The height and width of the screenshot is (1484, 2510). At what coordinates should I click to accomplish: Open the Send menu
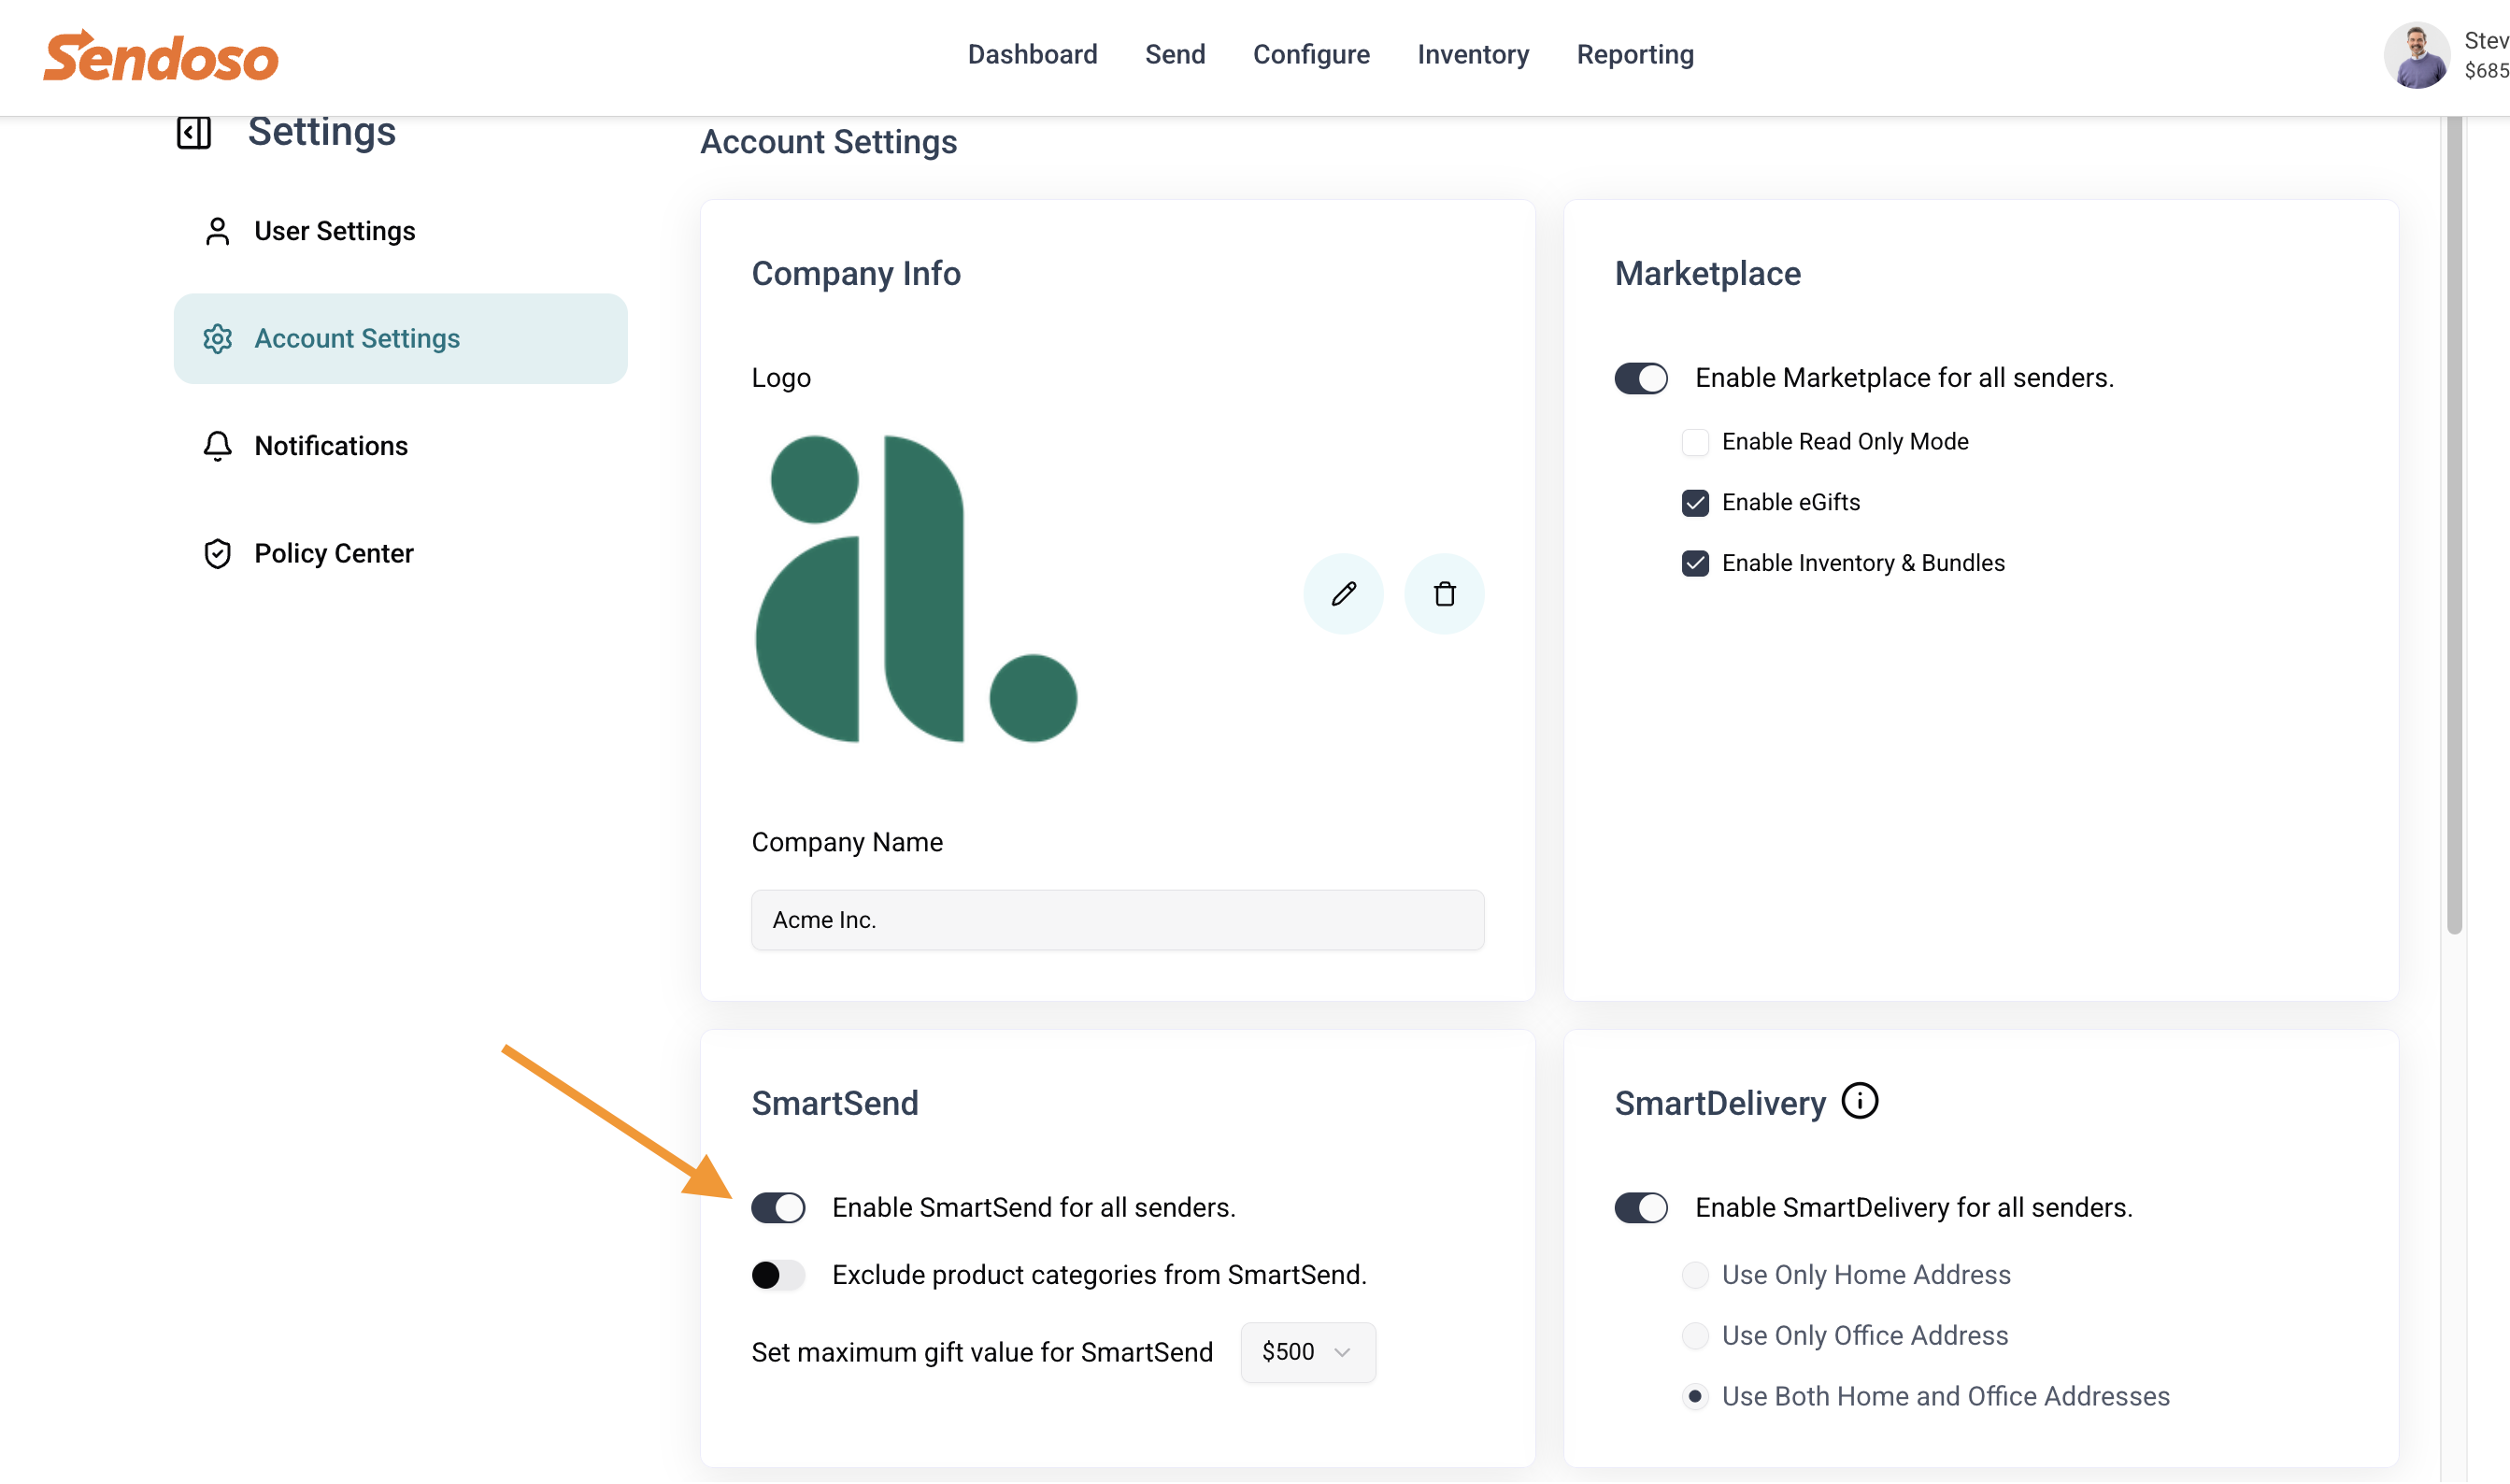pyautogui.click(x=1175, y=54)
